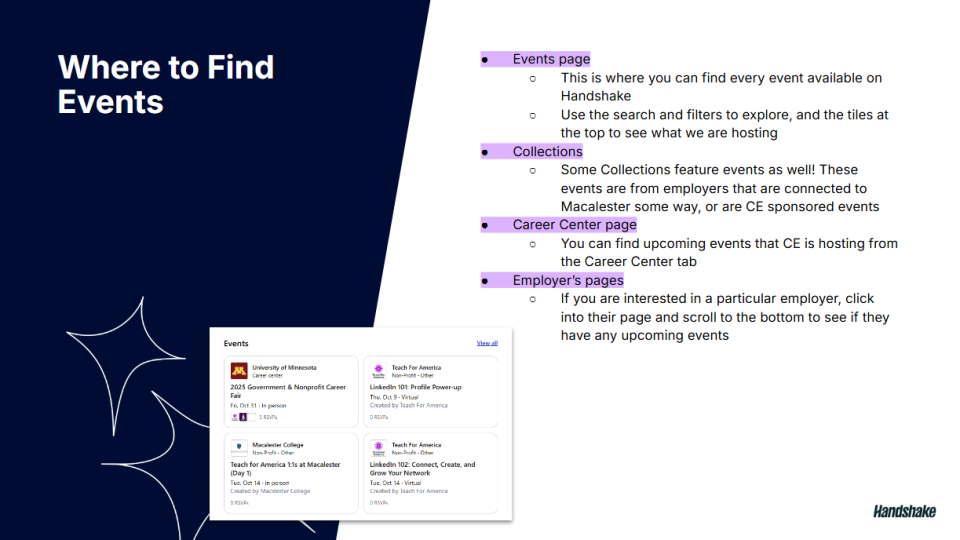Click sub-bullet 'This is where you can find every event'
The width and height of the screenshot is (960, 540).
pos(721,87)
